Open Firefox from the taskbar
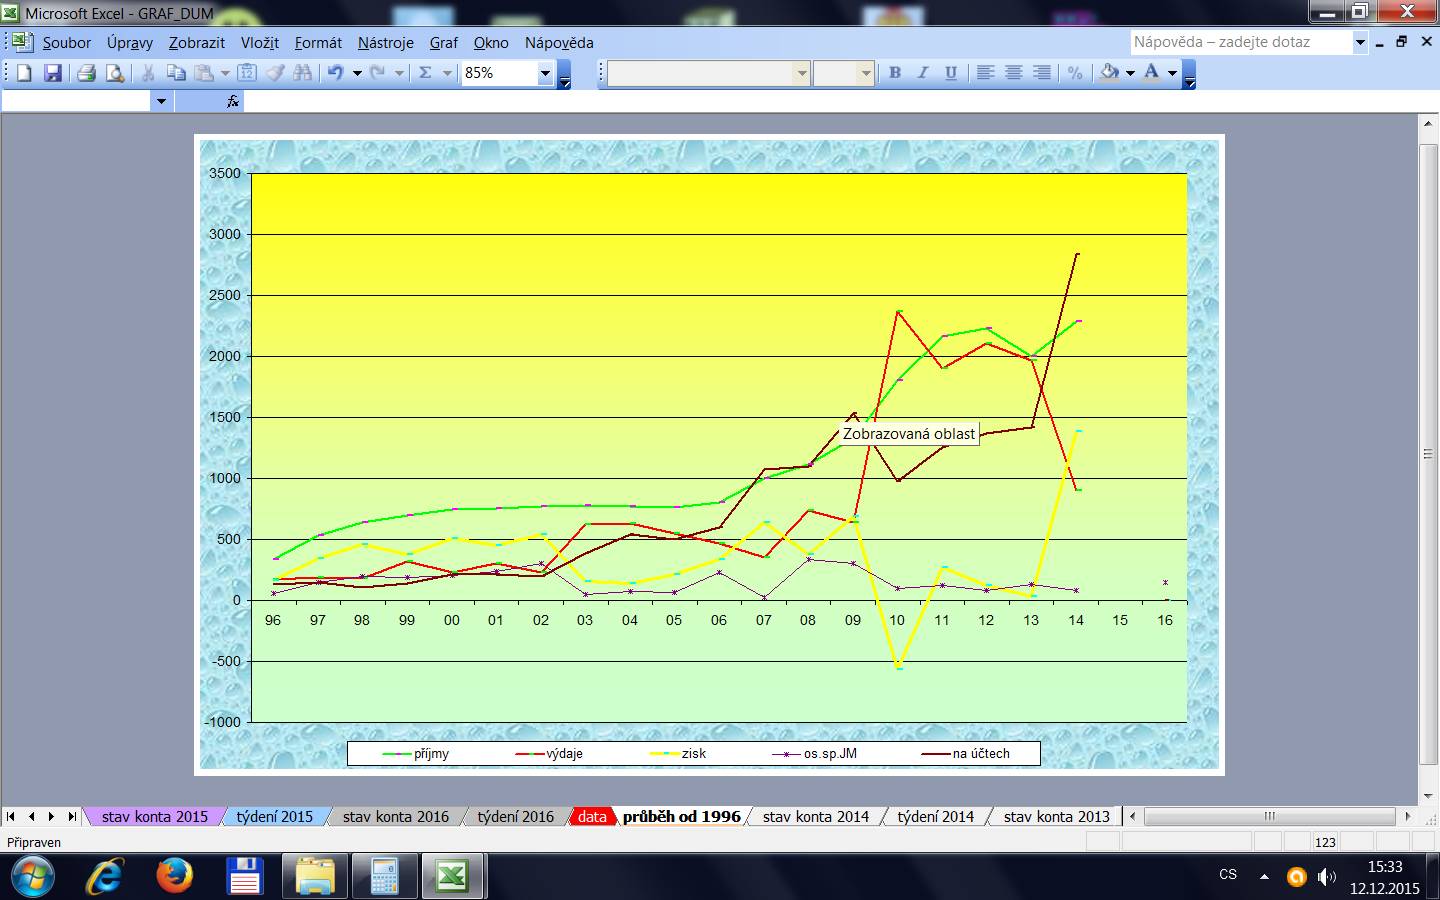 [x=175, y=877]
